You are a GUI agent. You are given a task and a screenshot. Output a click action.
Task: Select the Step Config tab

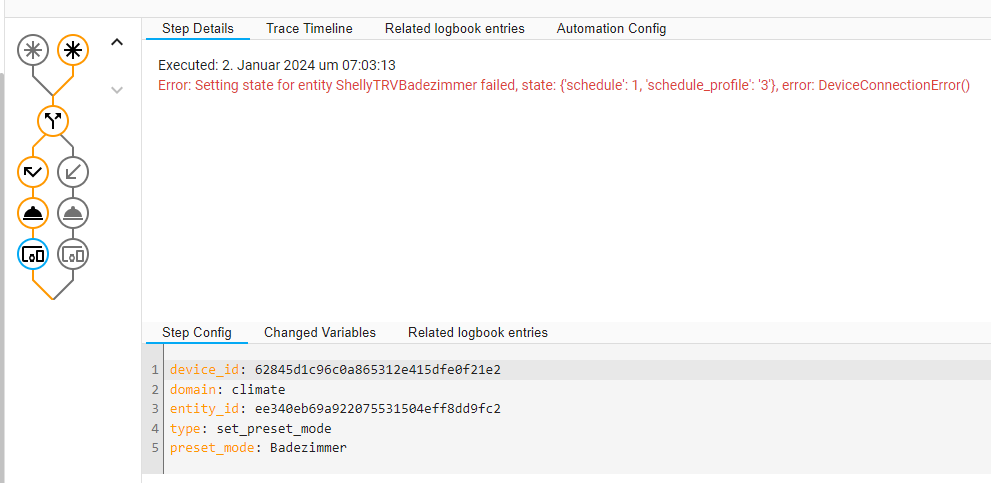coord(196,332)
